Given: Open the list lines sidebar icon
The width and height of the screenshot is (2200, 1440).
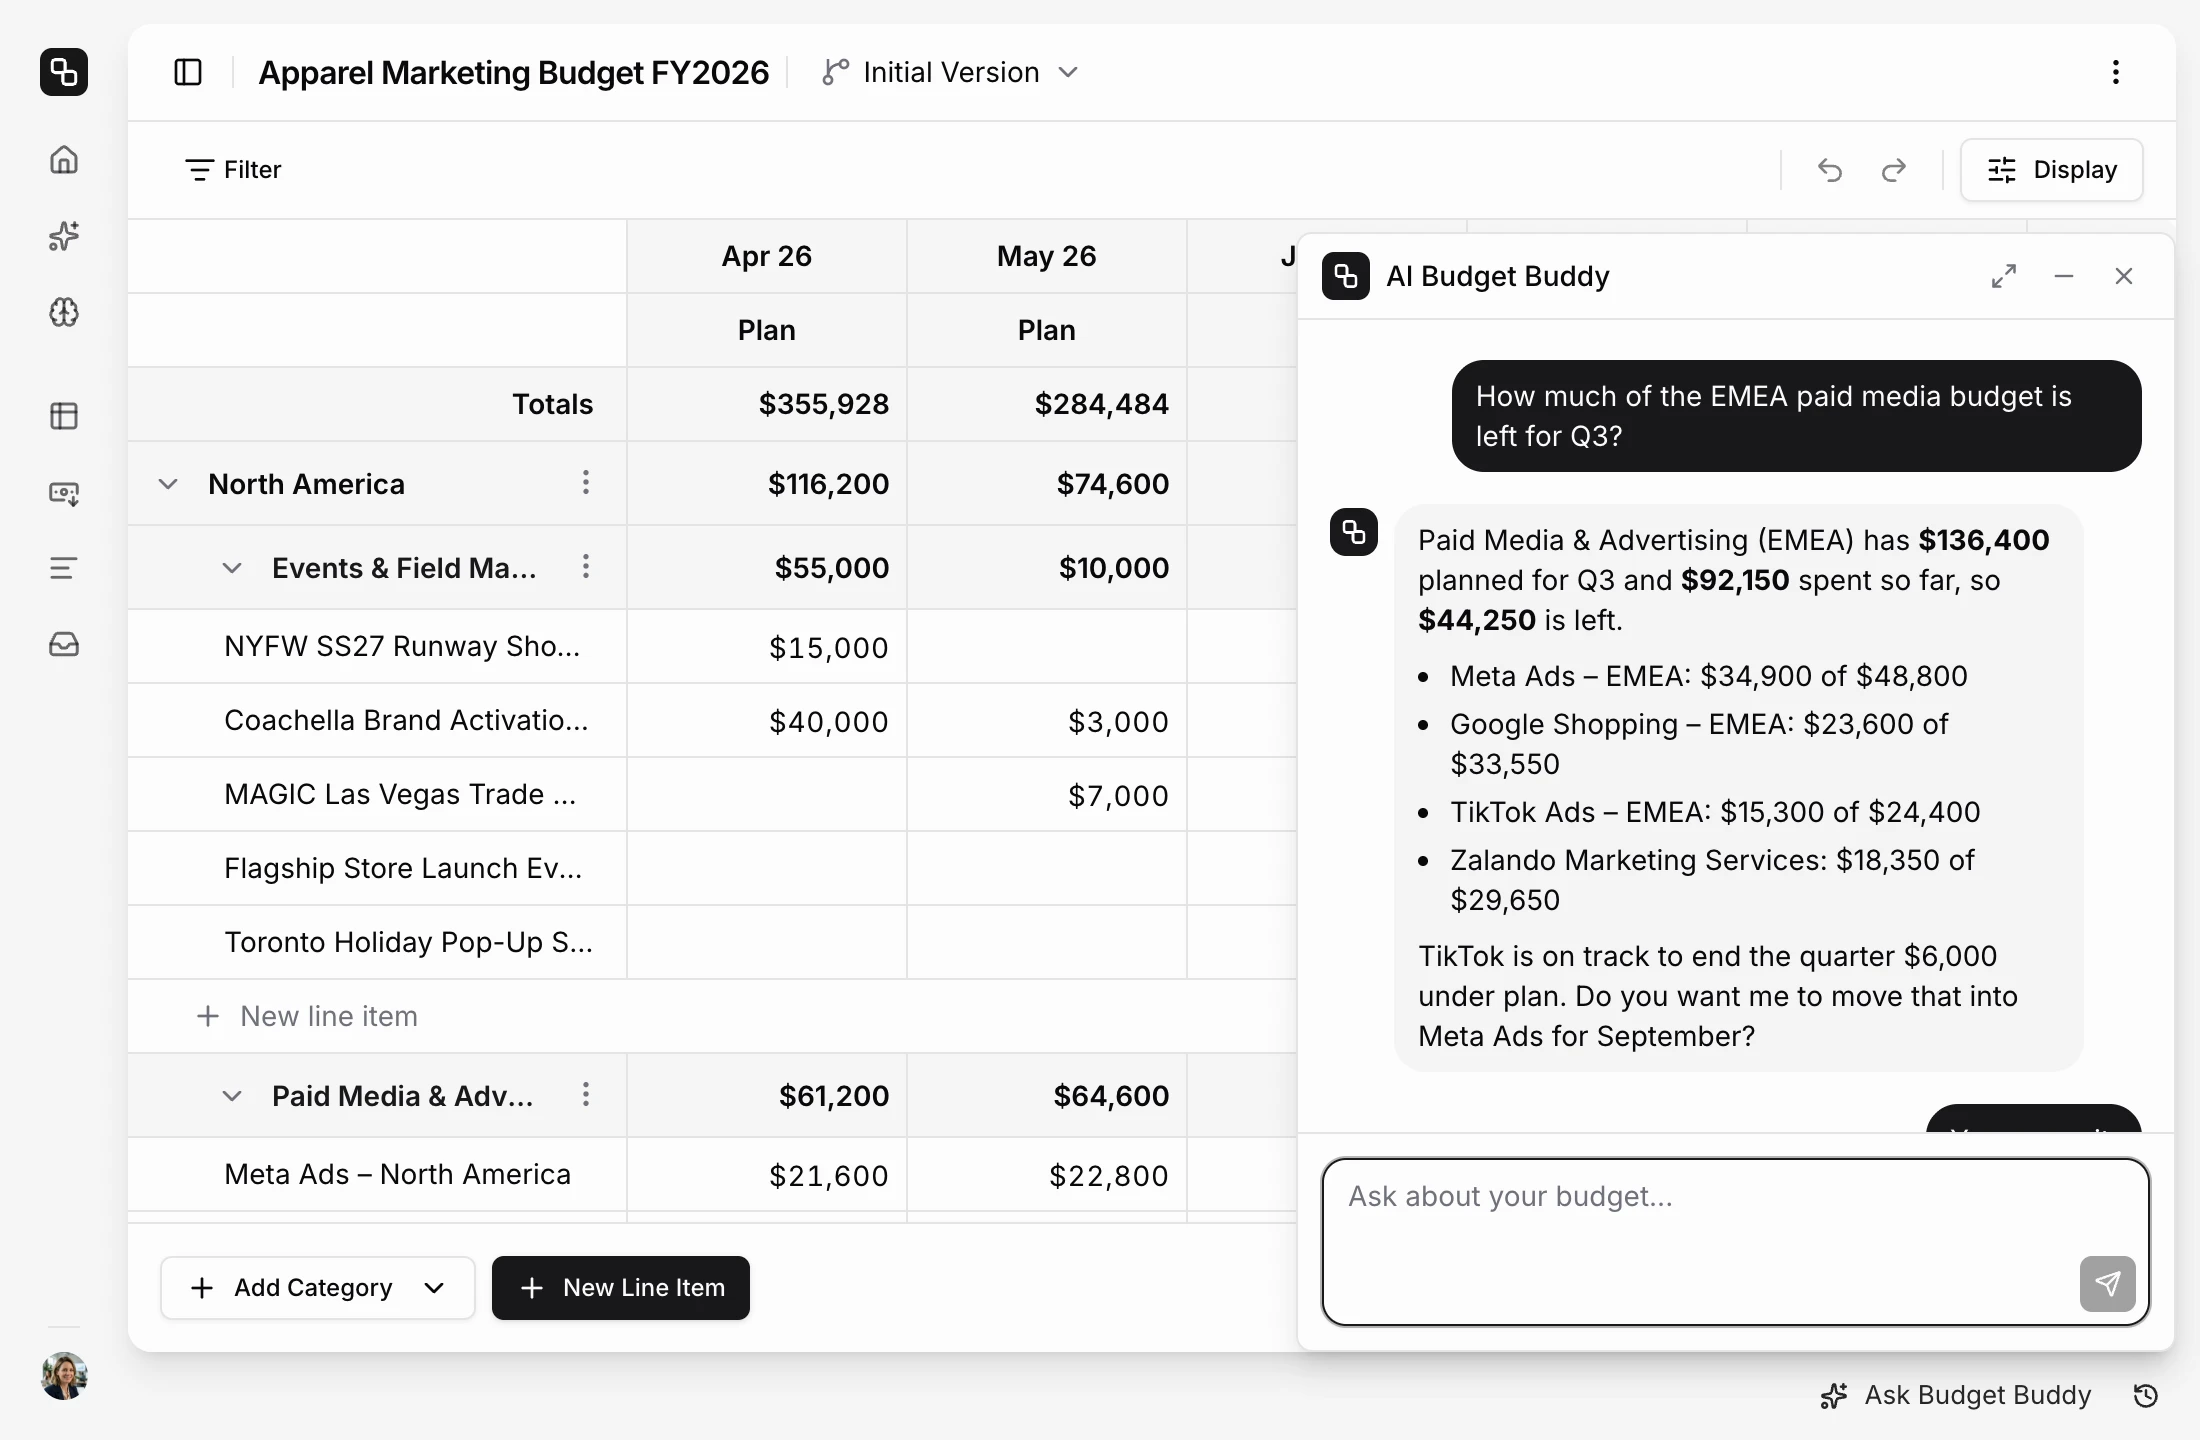Looking at the screenshot, I should [x=64, y=568].
